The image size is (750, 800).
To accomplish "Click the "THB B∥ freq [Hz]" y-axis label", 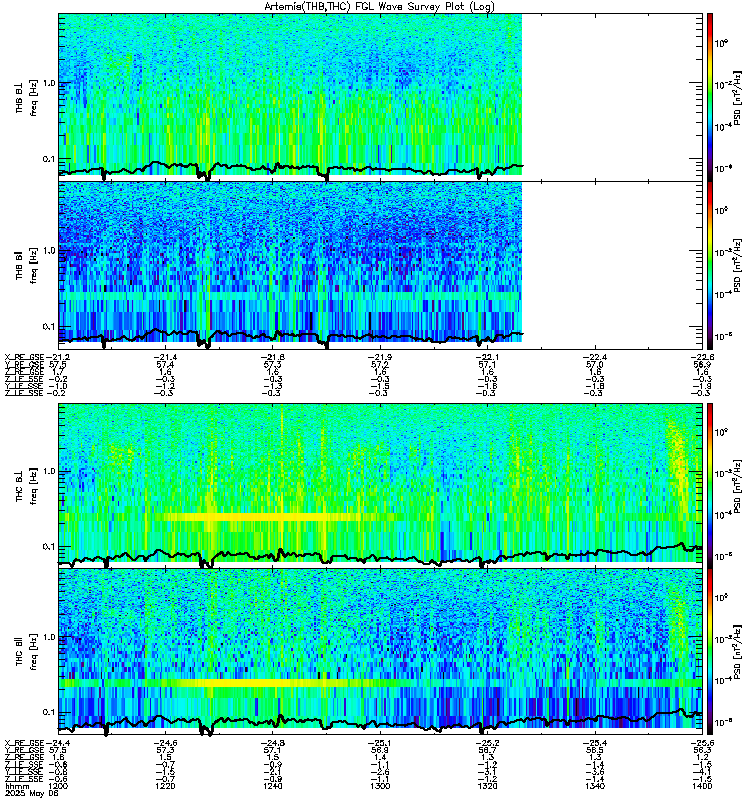I will pos(27,265).
